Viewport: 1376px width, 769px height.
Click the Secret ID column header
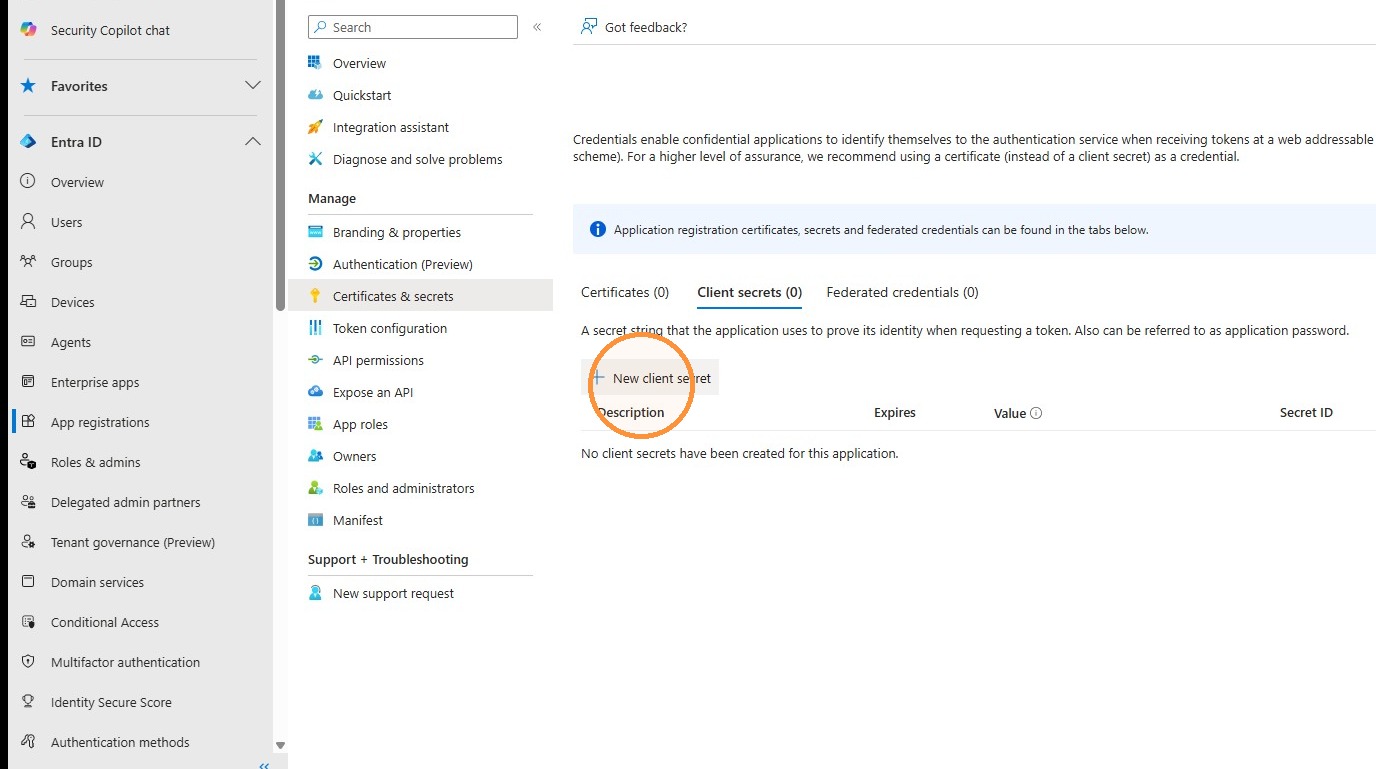(1306, 412)
